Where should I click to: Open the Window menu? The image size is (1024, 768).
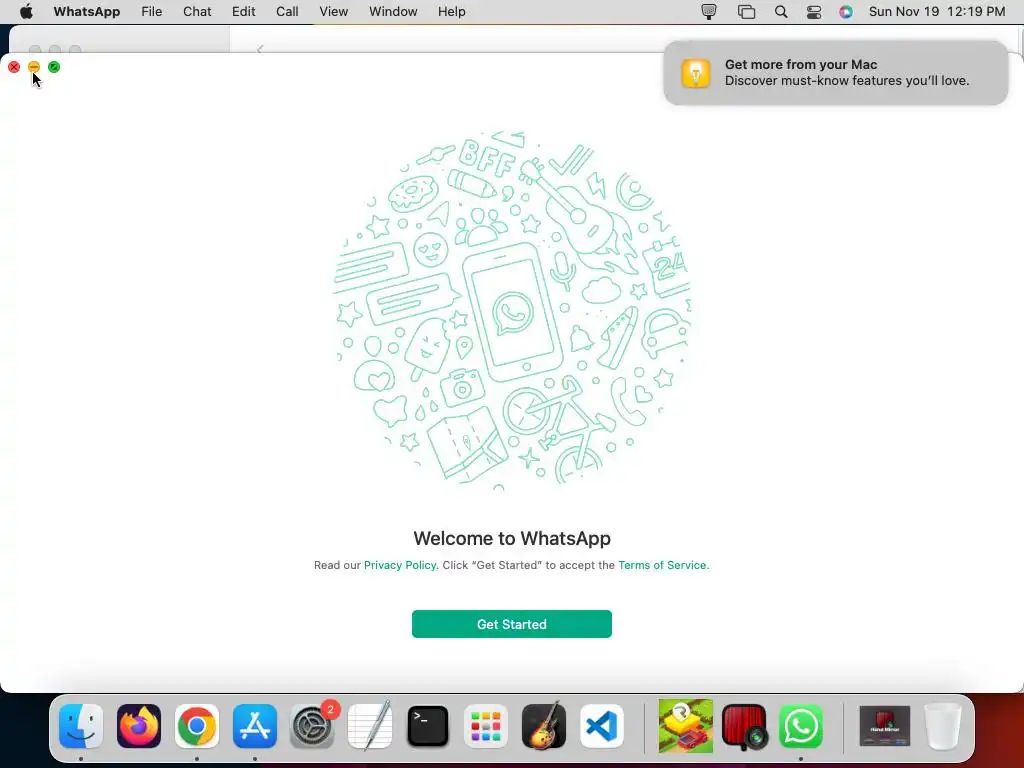pos(393,12)
